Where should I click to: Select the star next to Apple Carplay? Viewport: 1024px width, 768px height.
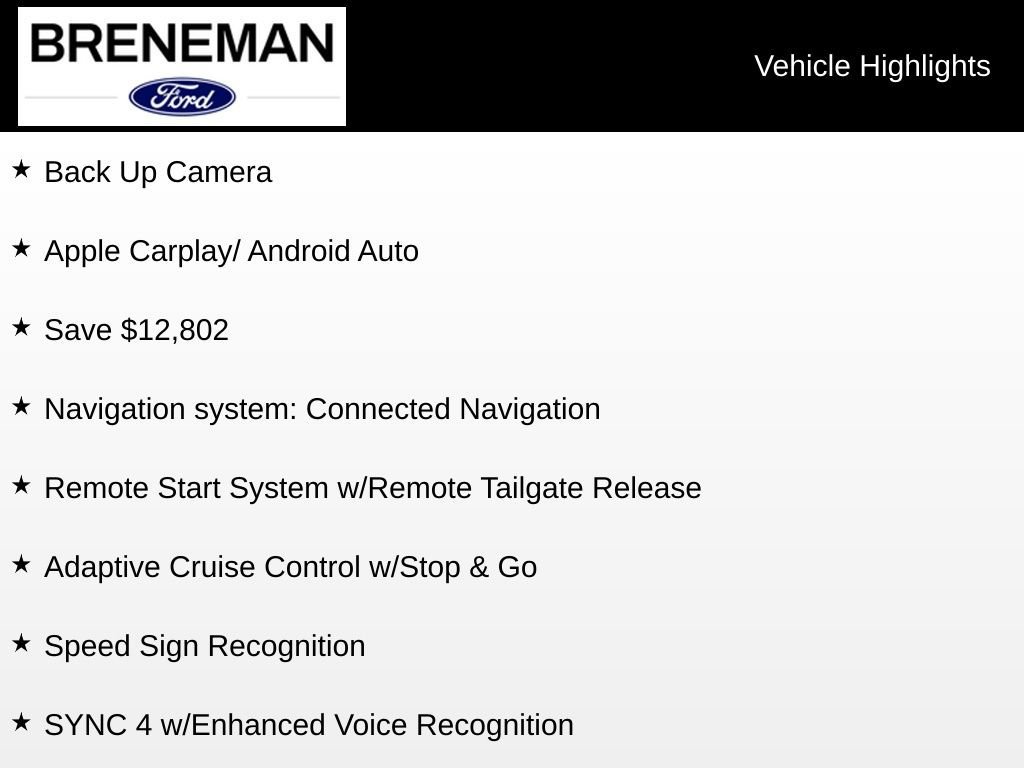point(21,248)
